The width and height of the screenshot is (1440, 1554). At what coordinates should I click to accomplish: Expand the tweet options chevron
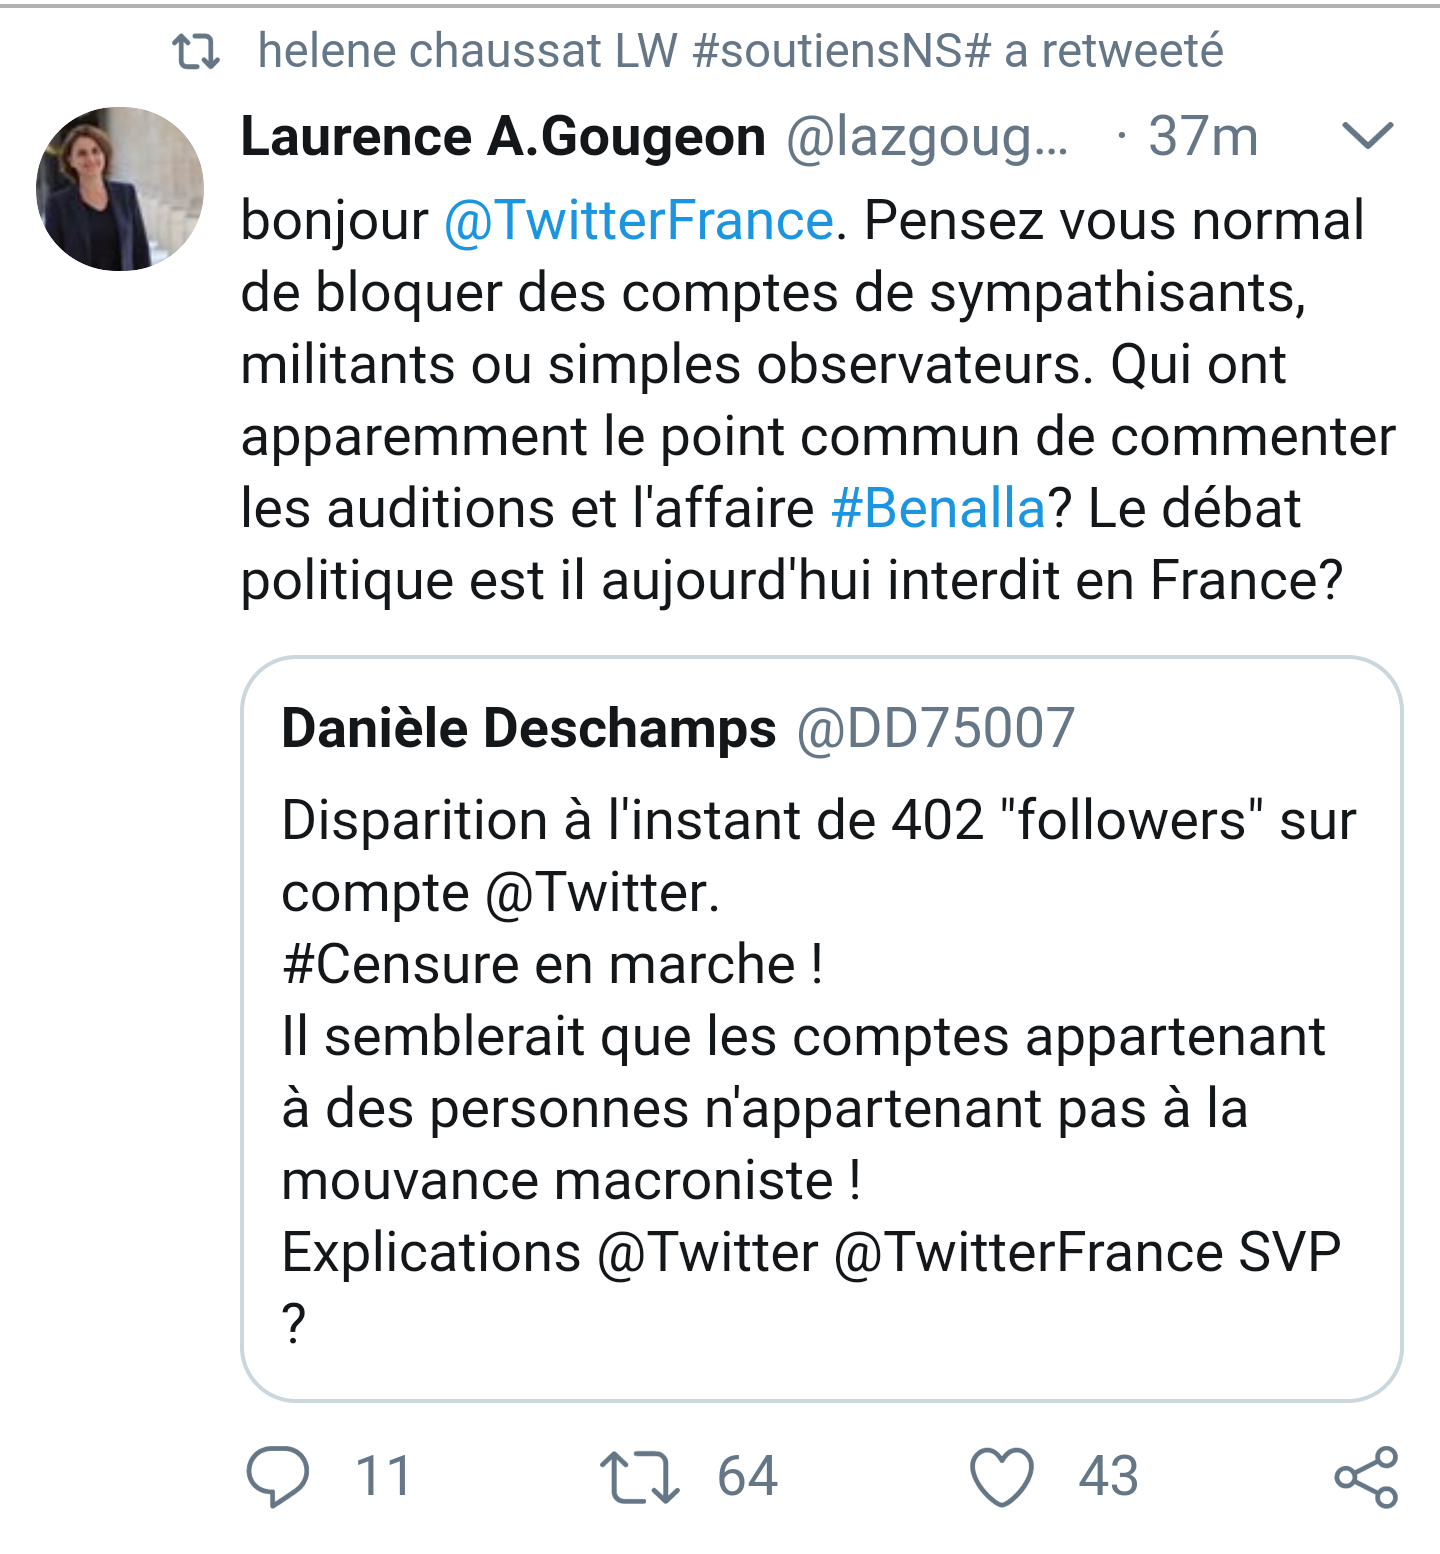(x=1367, y=135)
